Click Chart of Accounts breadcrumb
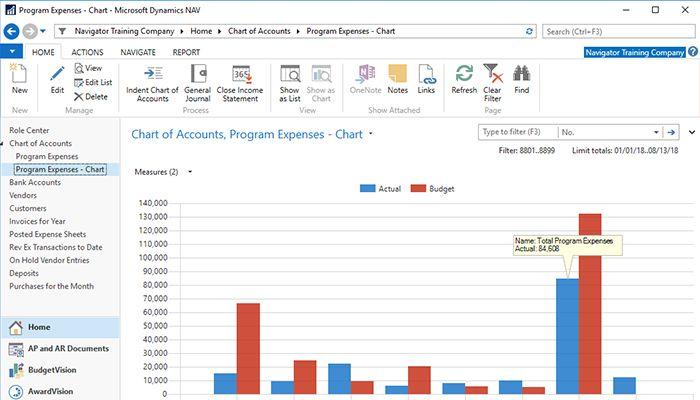 [259, 31]
